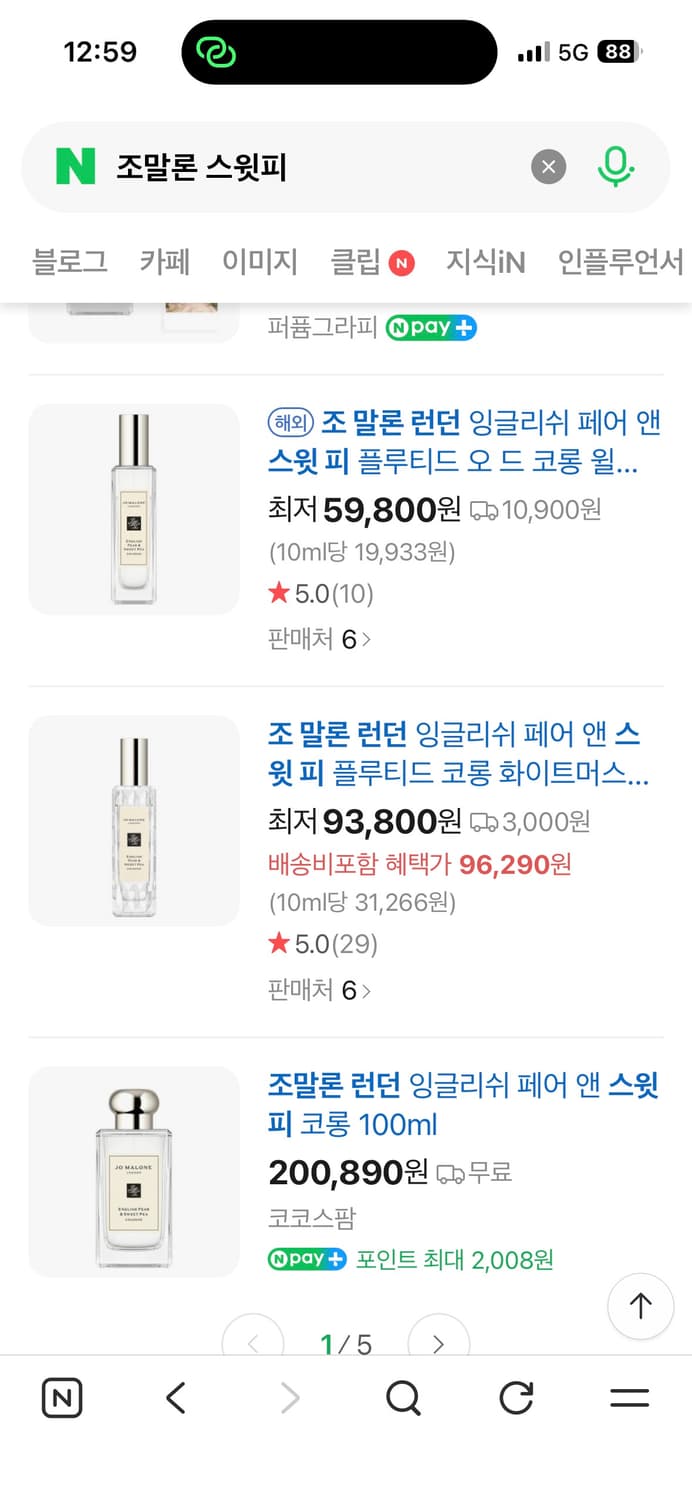This screenshot has width=692, height=1500.
Task: Select the 지식iN menu item
Action: click(x=486, y=260)
